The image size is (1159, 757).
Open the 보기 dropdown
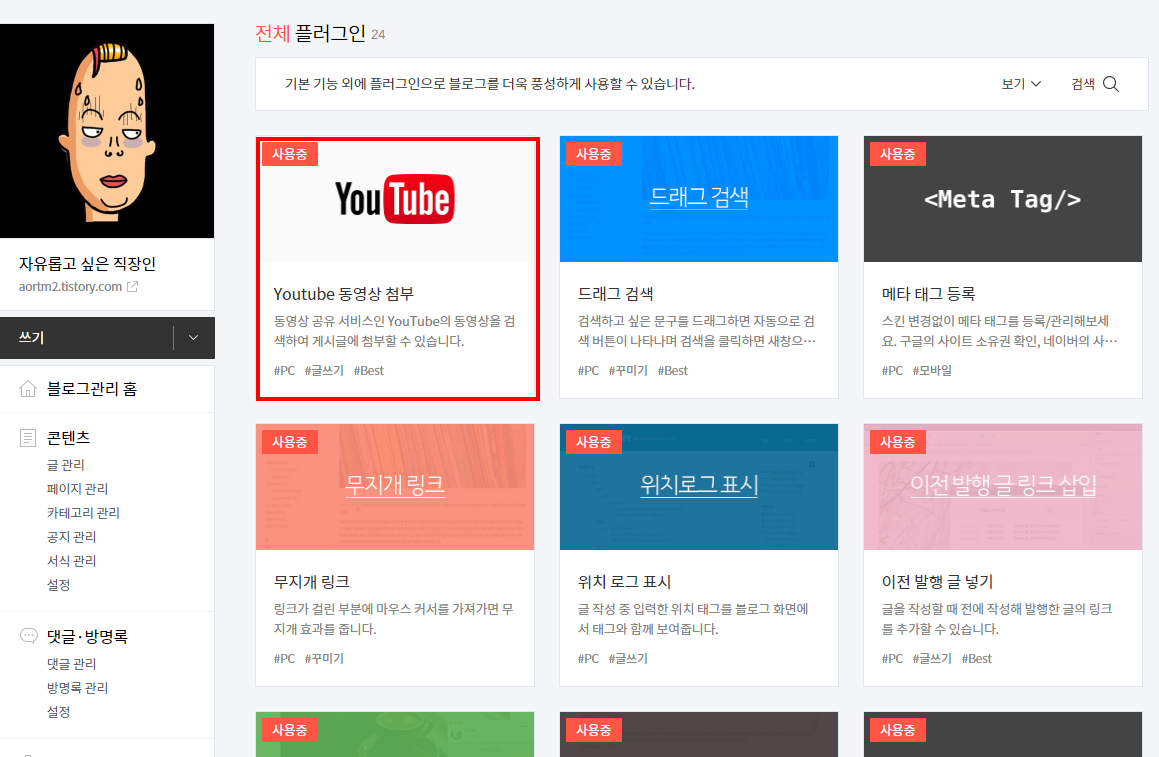(x=1022, y=84)
